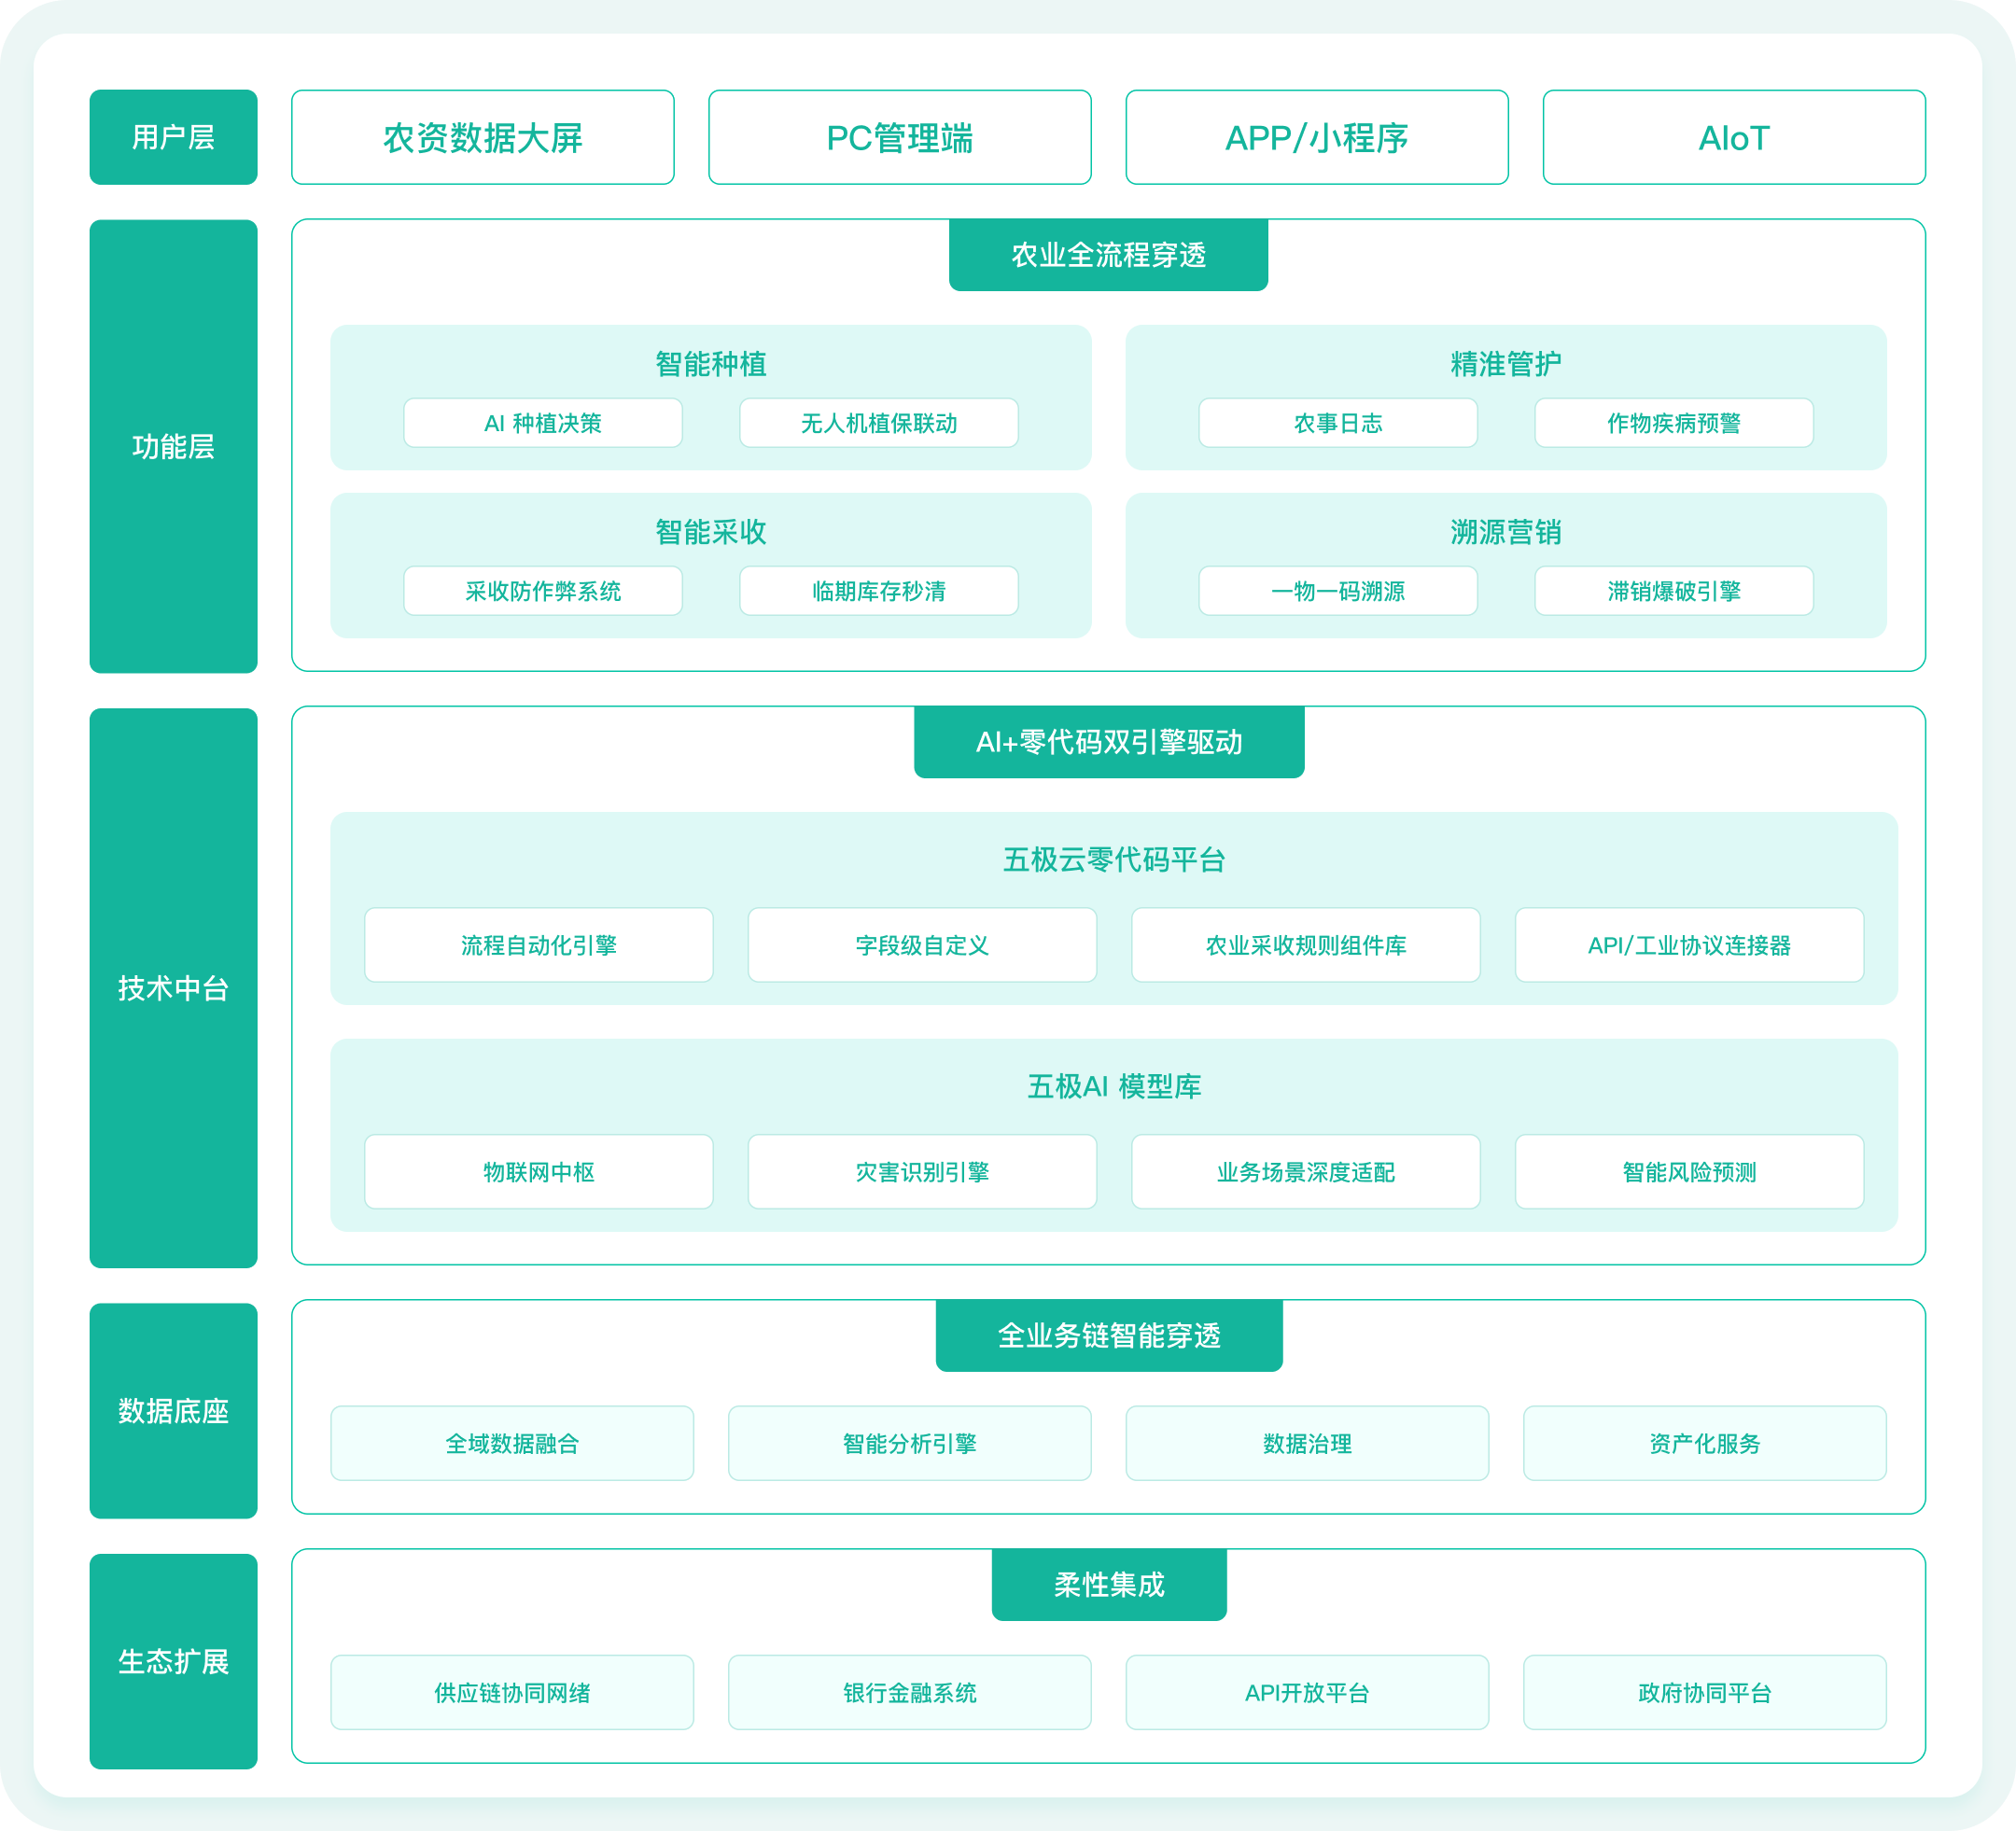2016x1831 pixels.
Task: Open the 字段级自定义 box
Action: click(922, 945)
